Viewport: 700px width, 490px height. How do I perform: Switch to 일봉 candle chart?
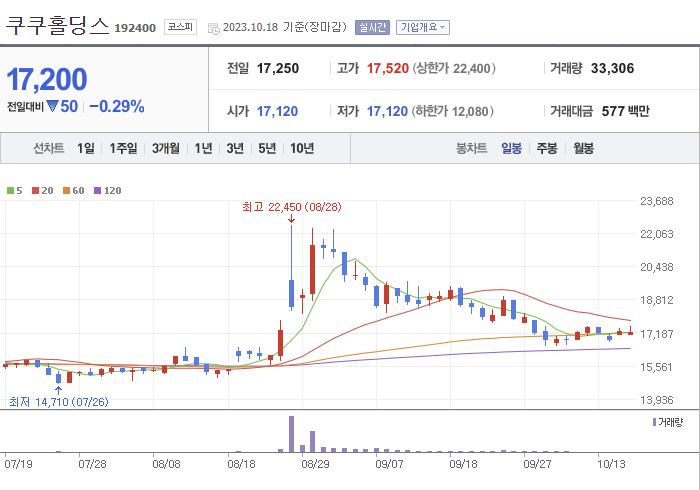click(x=511, y=148)
